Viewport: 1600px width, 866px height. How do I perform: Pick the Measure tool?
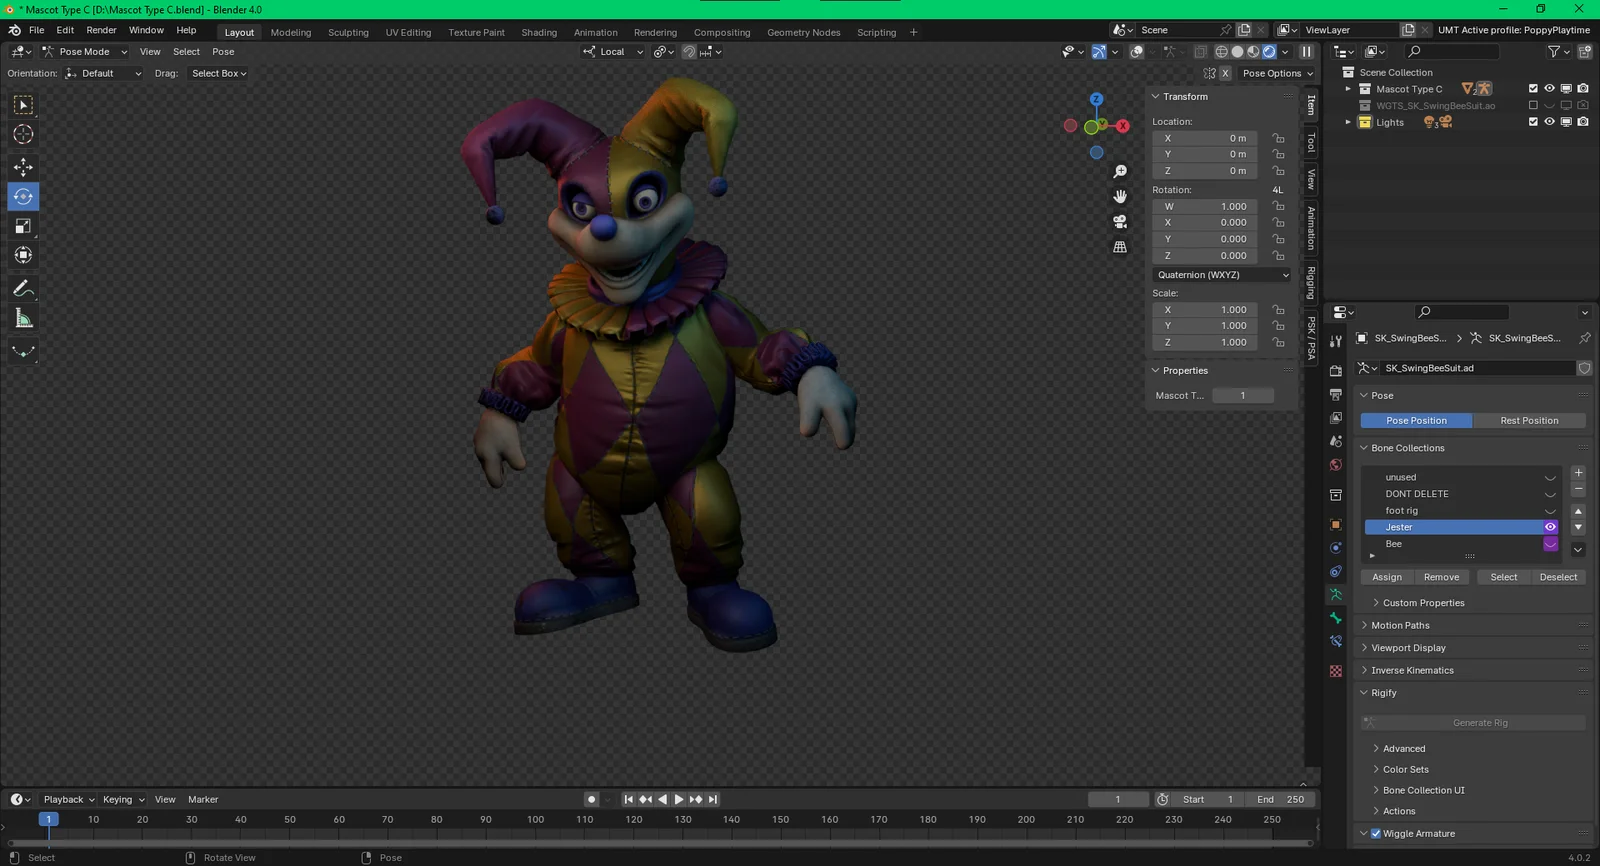pyautogui.click(x=23, y=319)
